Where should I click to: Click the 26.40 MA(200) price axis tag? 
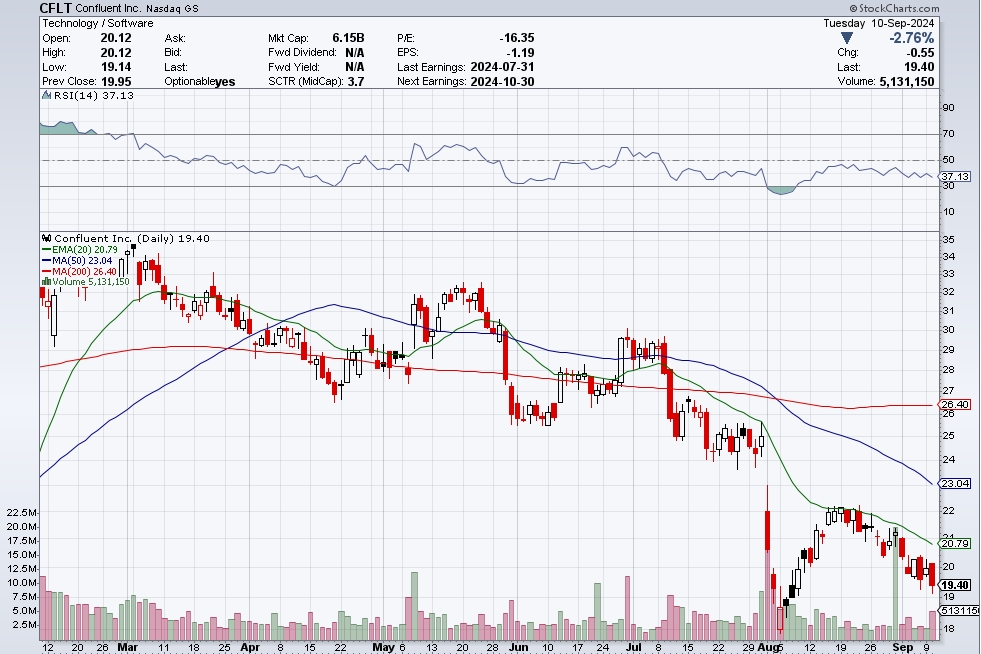point(955,405)
